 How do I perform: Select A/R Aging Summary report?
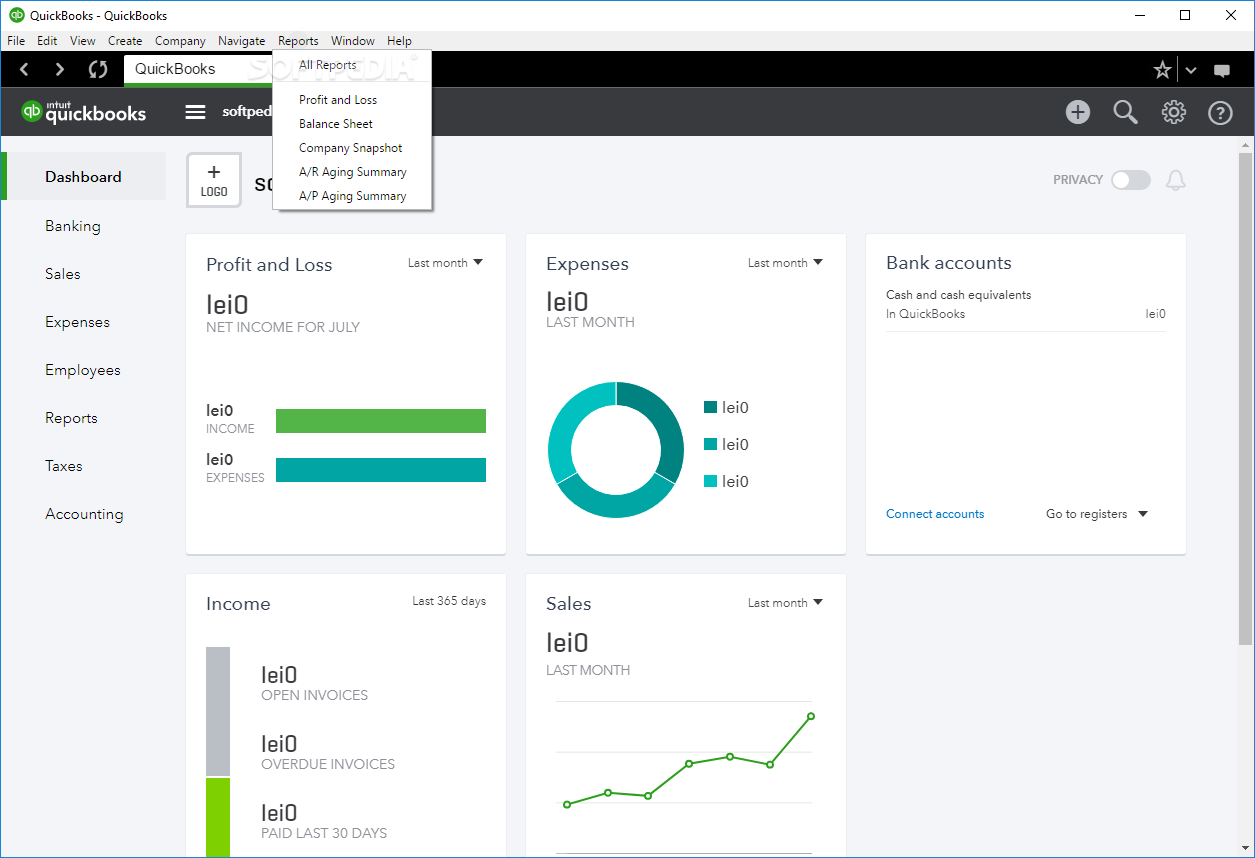pos(352,172)
